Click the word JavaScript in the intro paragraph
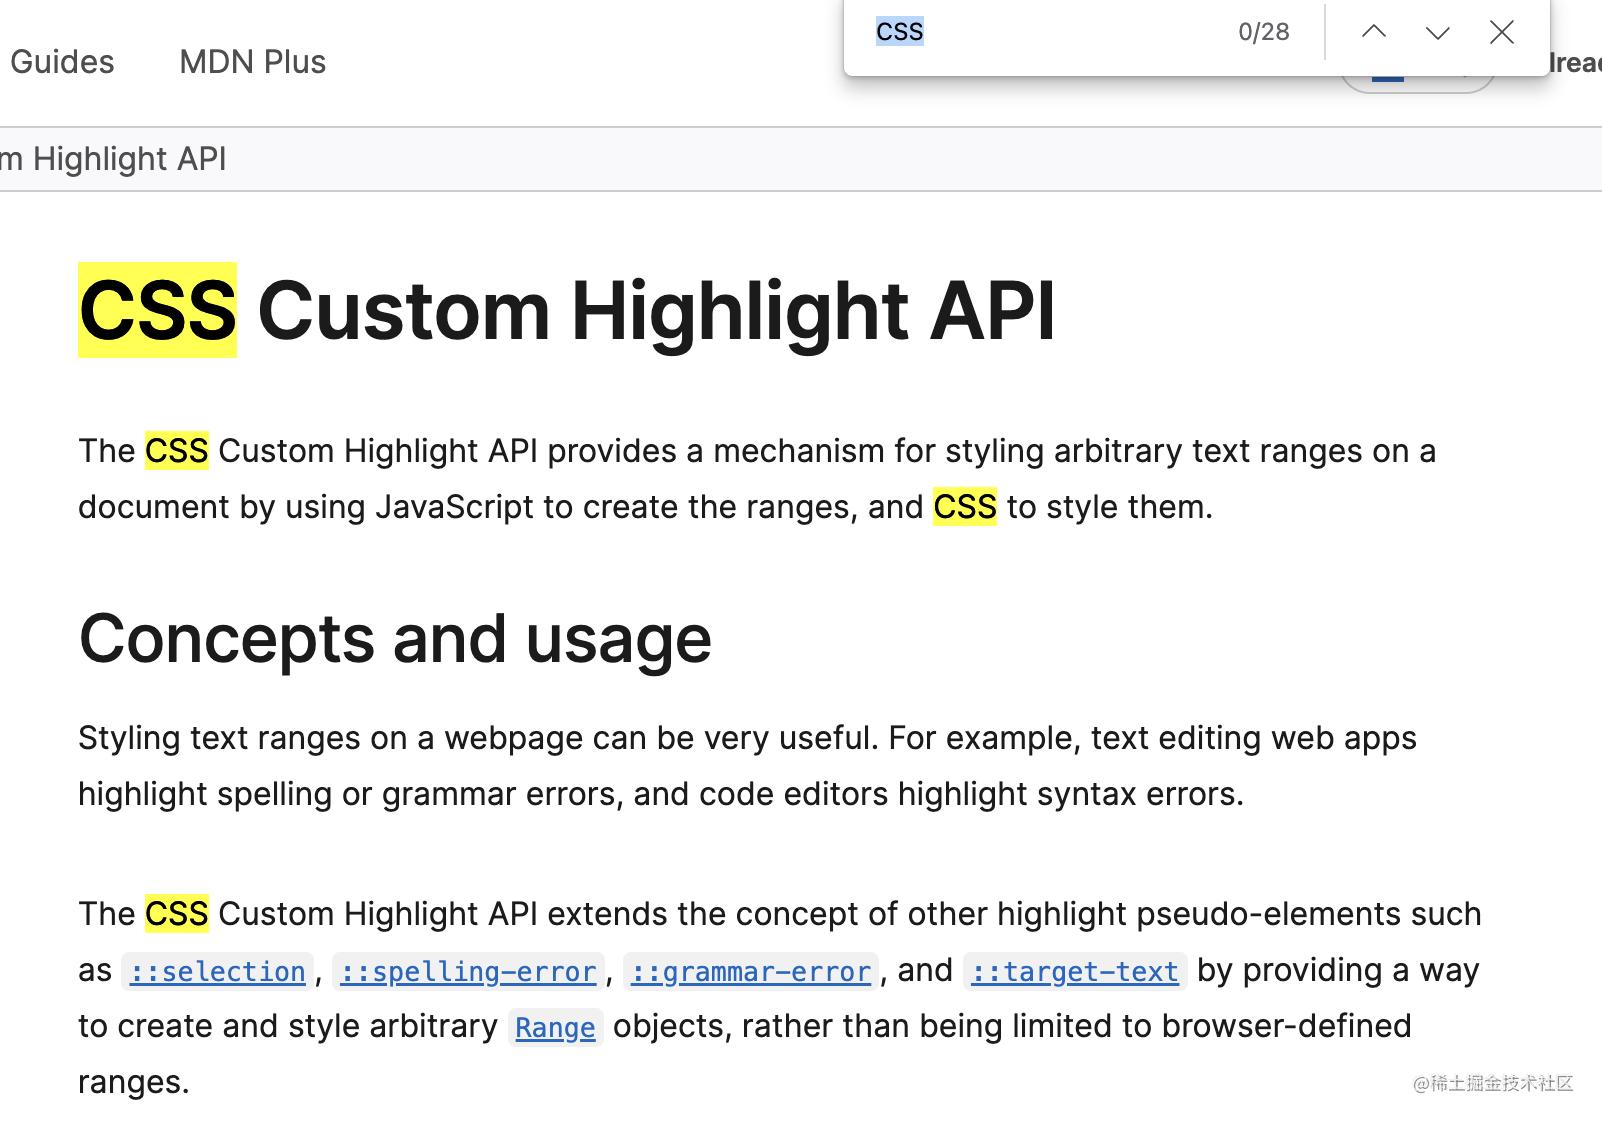Image resolution: width=1602 pixels, height=1122 pixels. pos(455,507)
